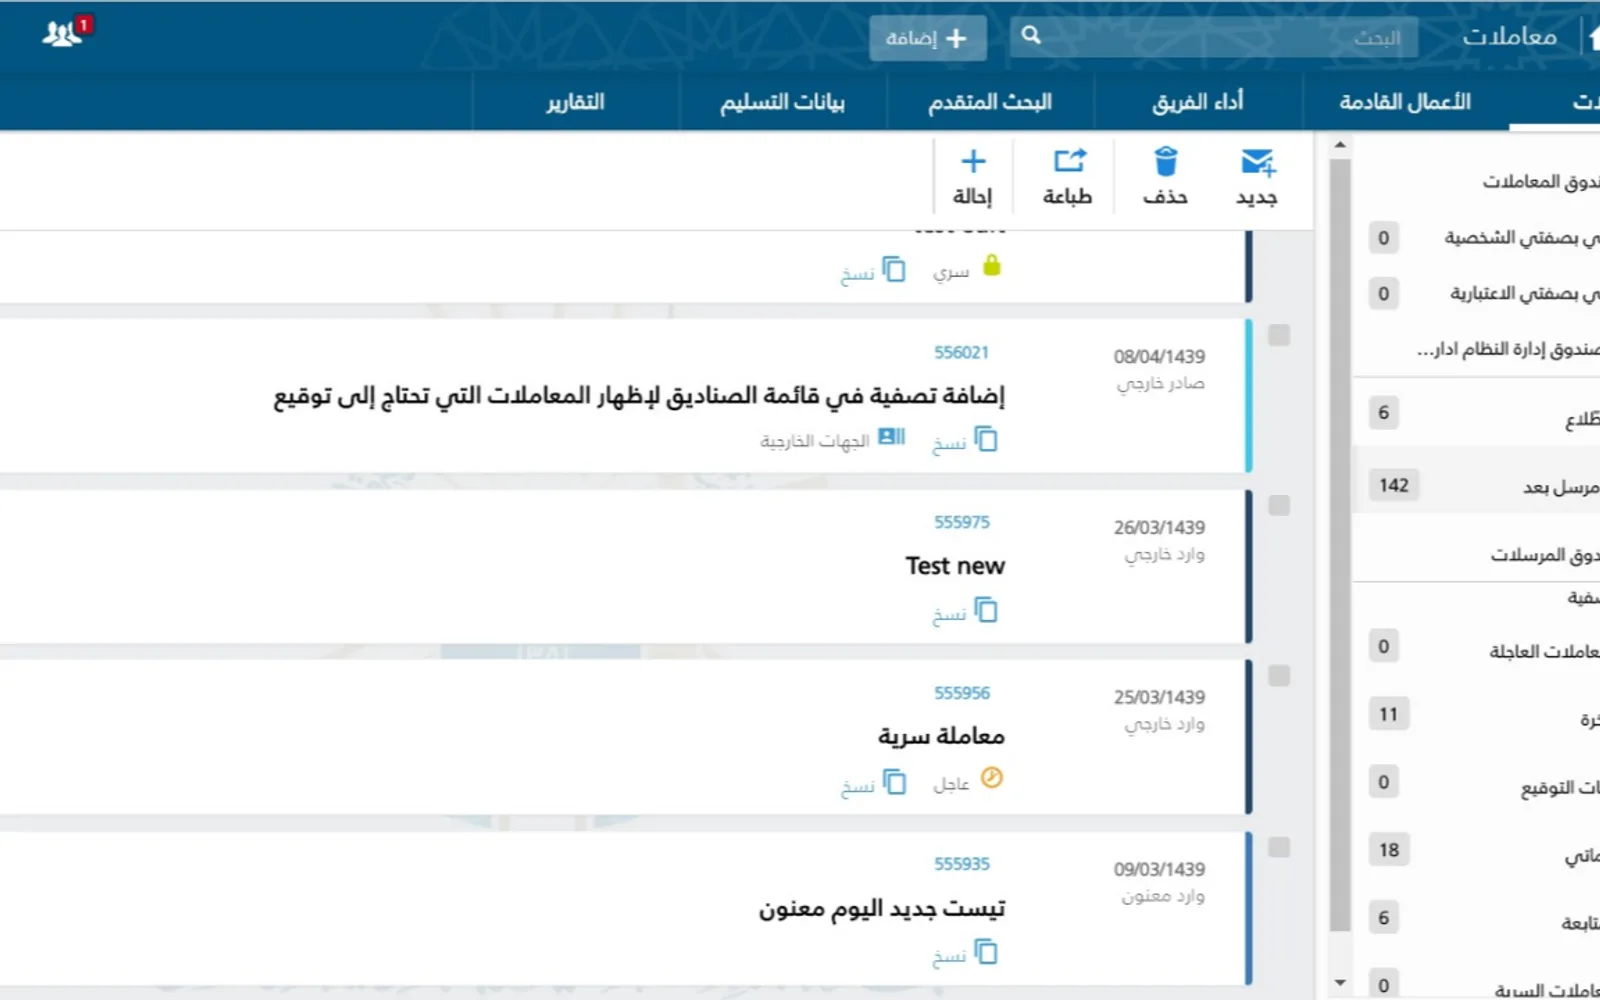
Task: Open transaction number 556021 link
Action: pyautogui.click(x=961, y=352)
